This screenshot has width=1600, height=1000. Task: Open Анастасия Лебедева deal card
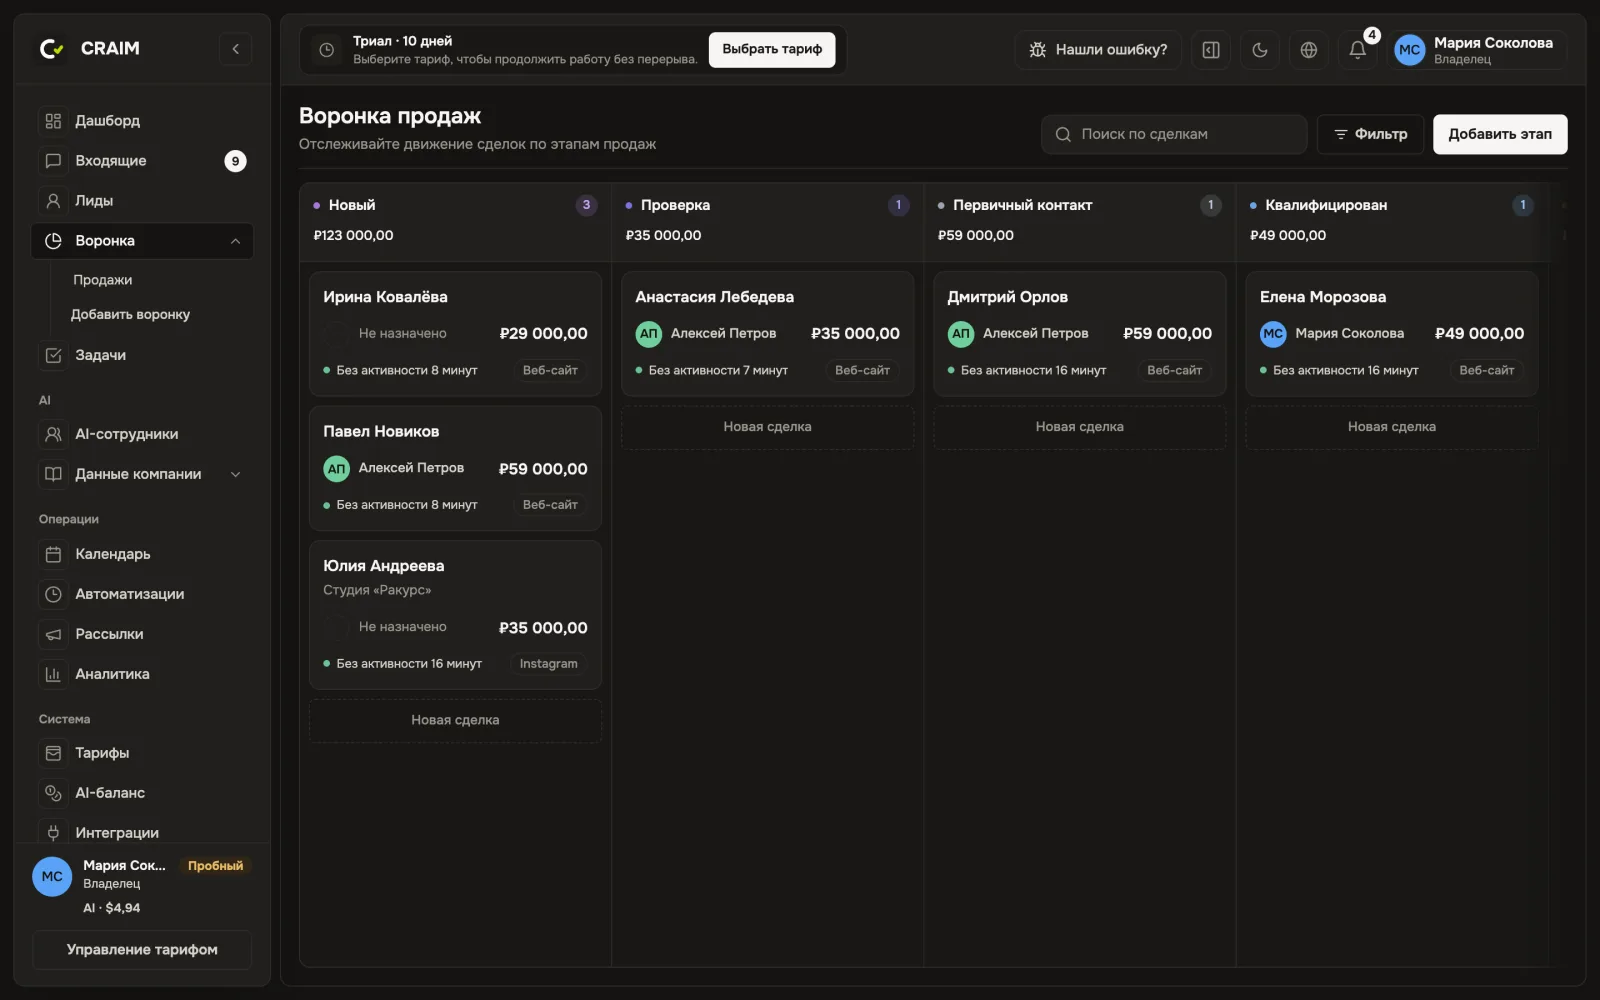click(x=768, y=334)
